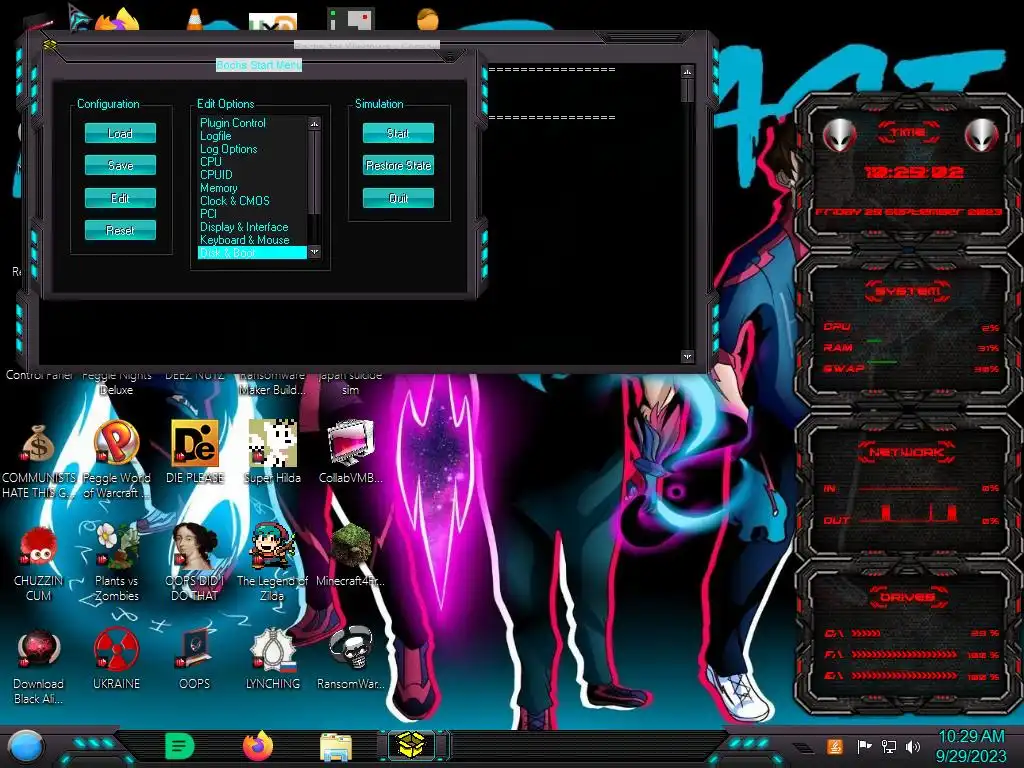Select the CollabVMB... monitor icon
1024x768 pixels.
(x=351, y=452)
